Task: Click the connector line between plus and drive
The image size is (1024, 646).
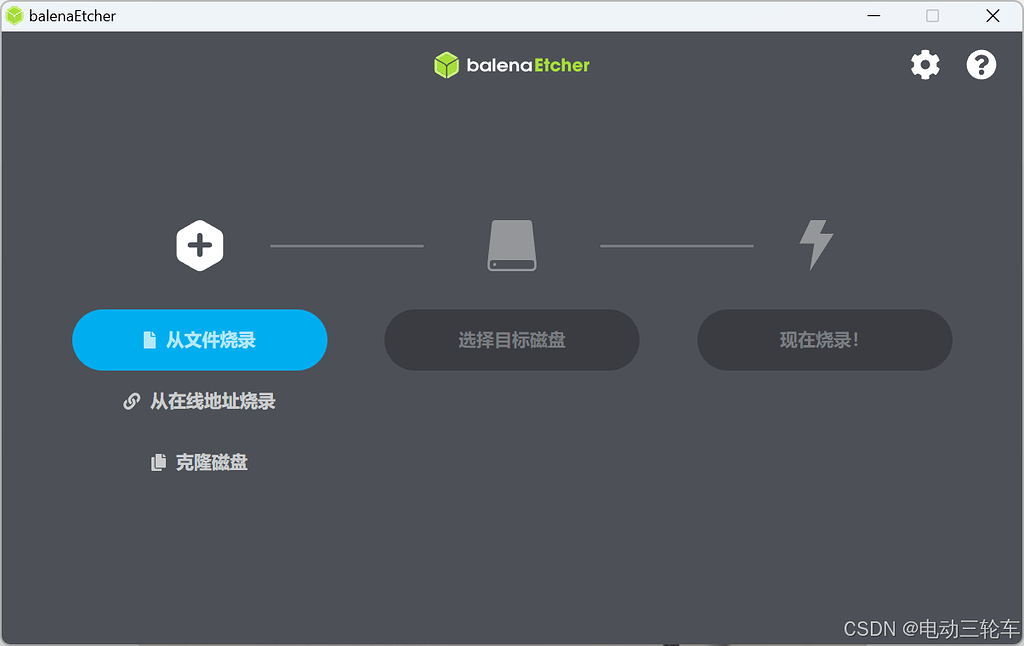Action: (x=347, y=244)
